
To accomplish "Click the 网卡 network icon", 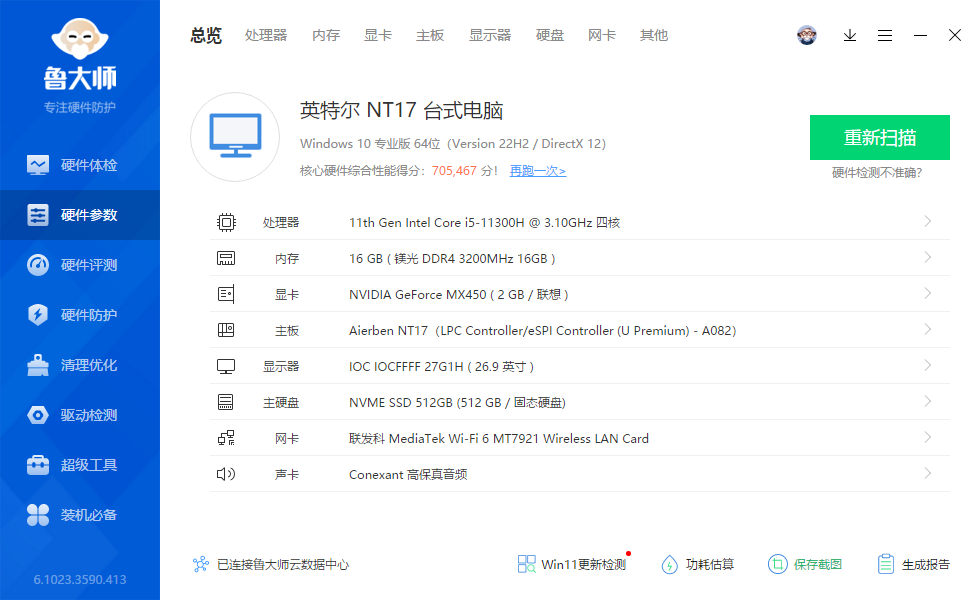I will tap(226, 438).
